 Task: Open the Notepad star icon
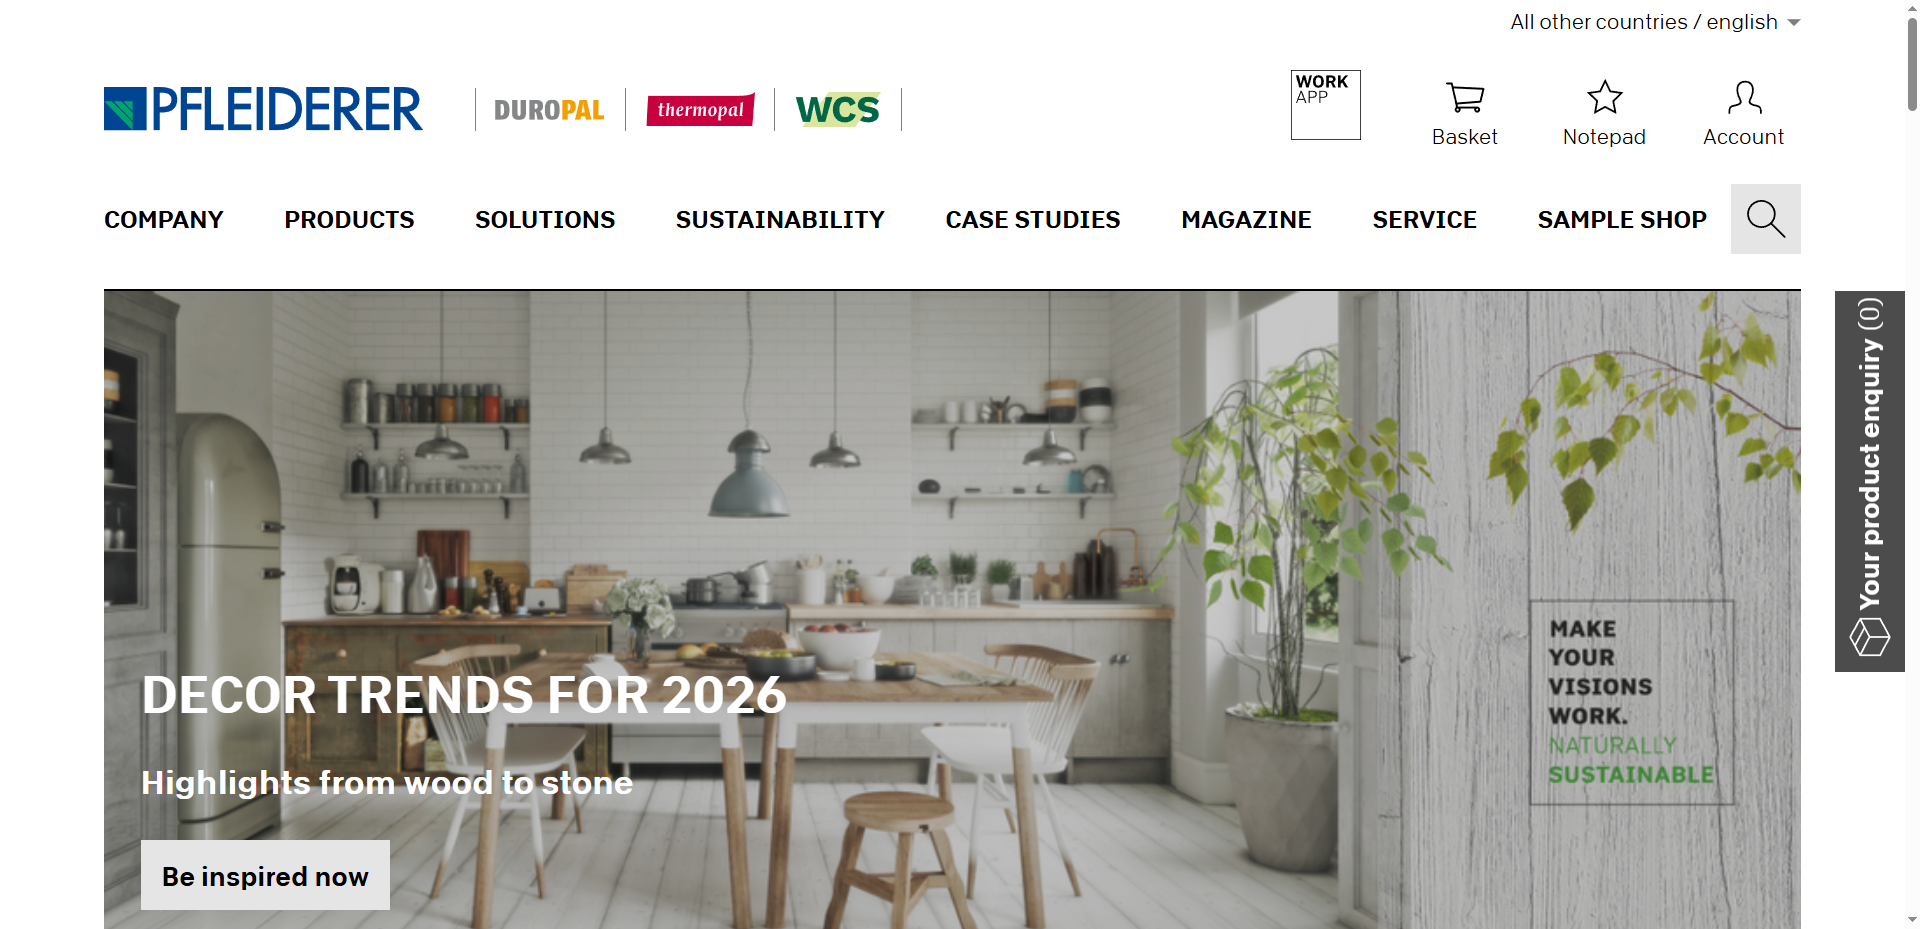[x=1604, y=97]
